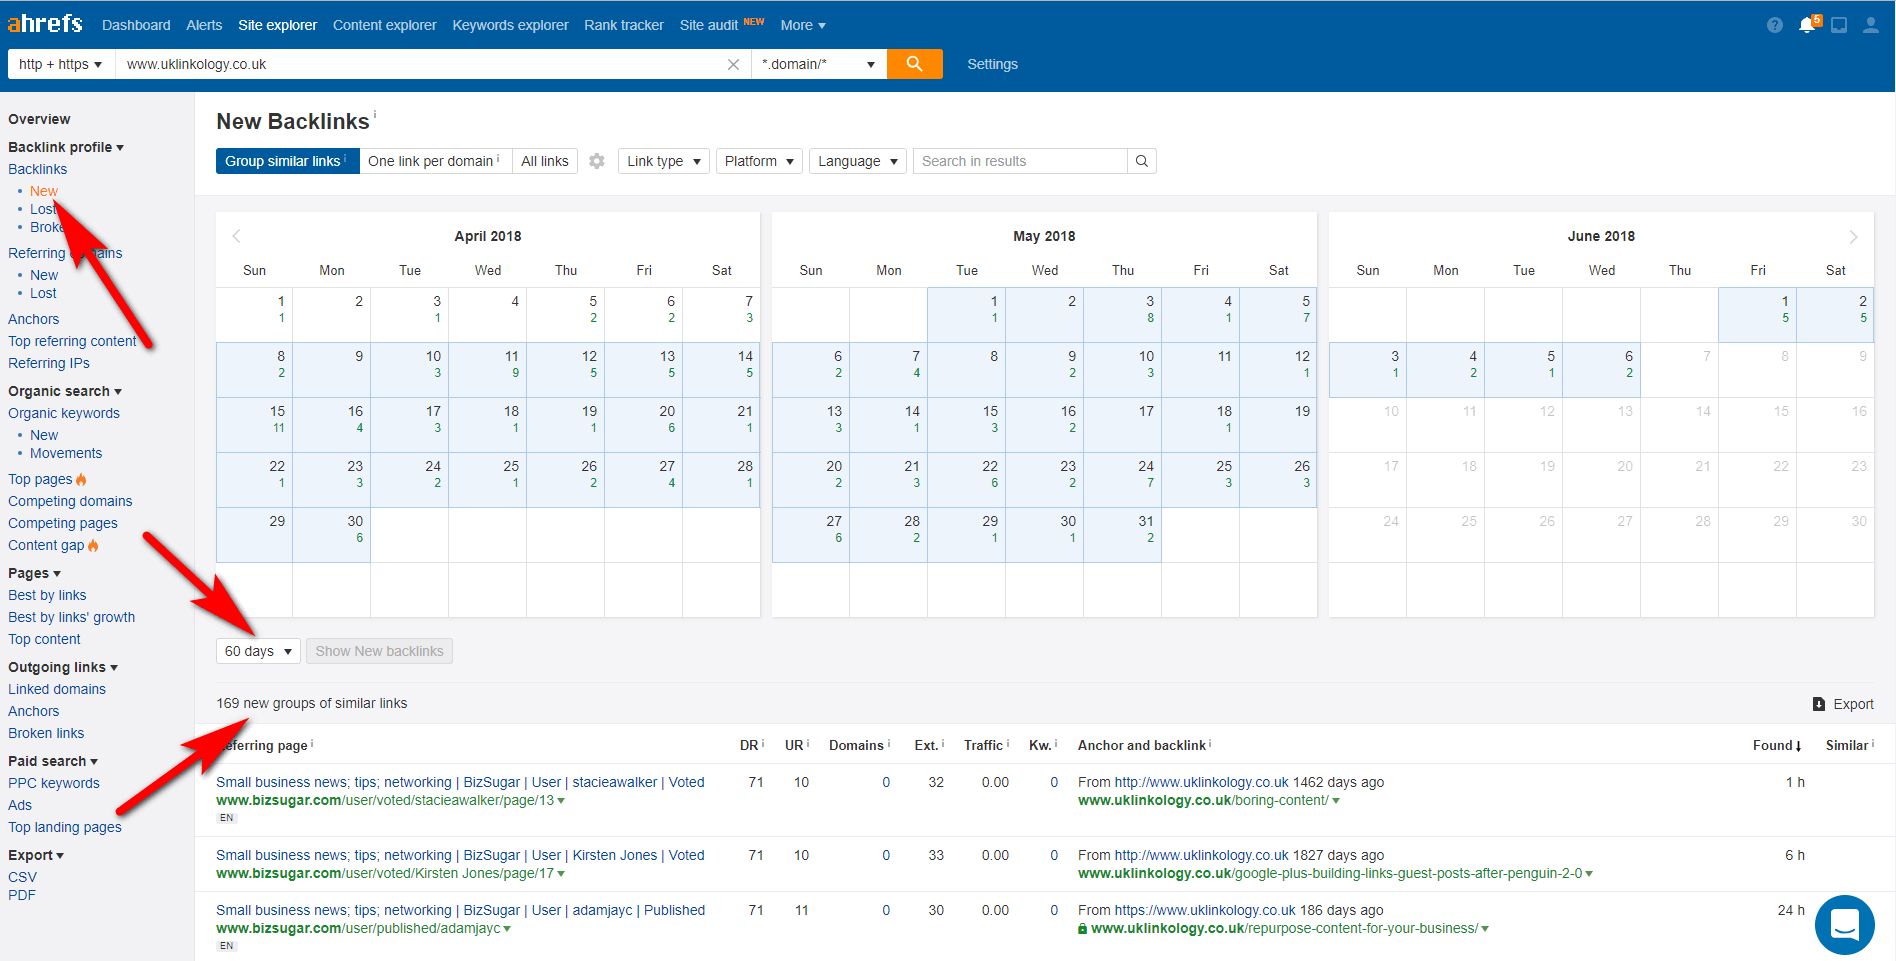Open the Platform filter dropdown
The image size is (1896, 961).
759,161
